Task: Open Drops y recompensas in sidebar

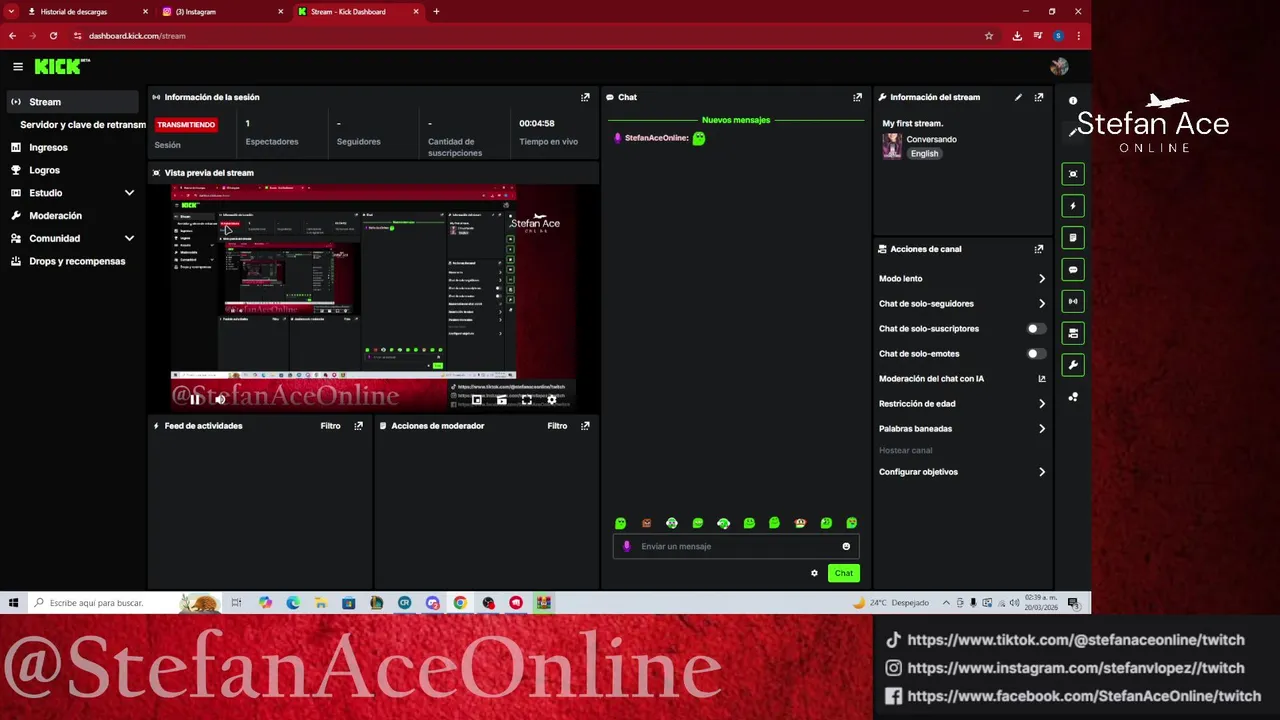Action: point(77,261)
